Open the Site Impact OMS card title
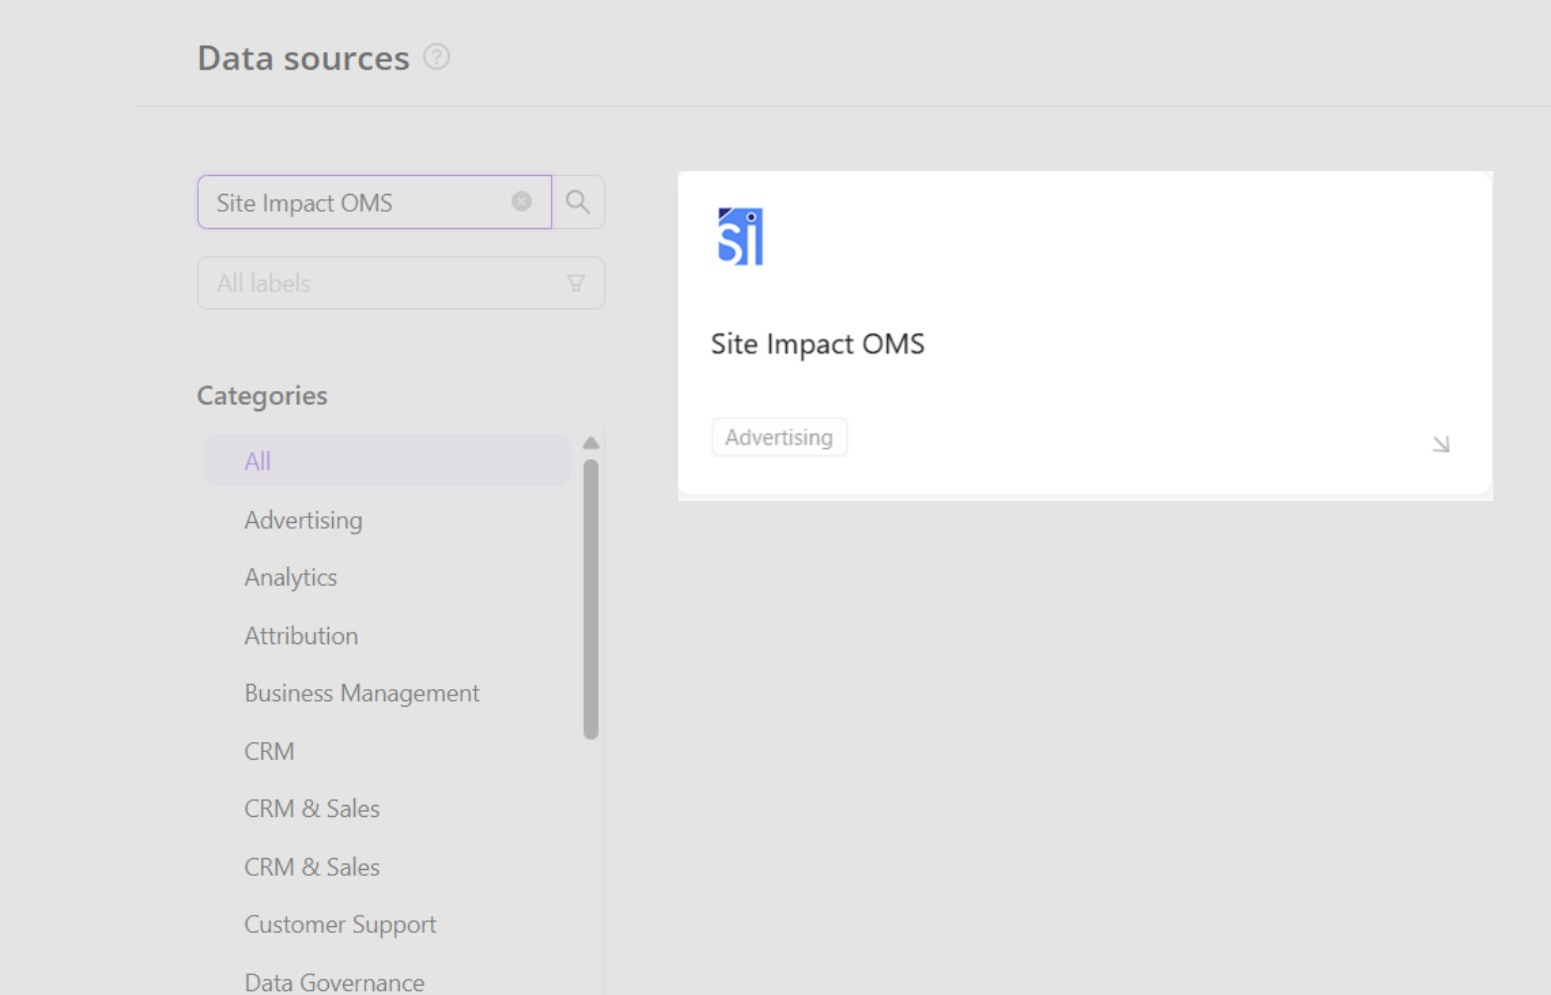 (817, 344)
